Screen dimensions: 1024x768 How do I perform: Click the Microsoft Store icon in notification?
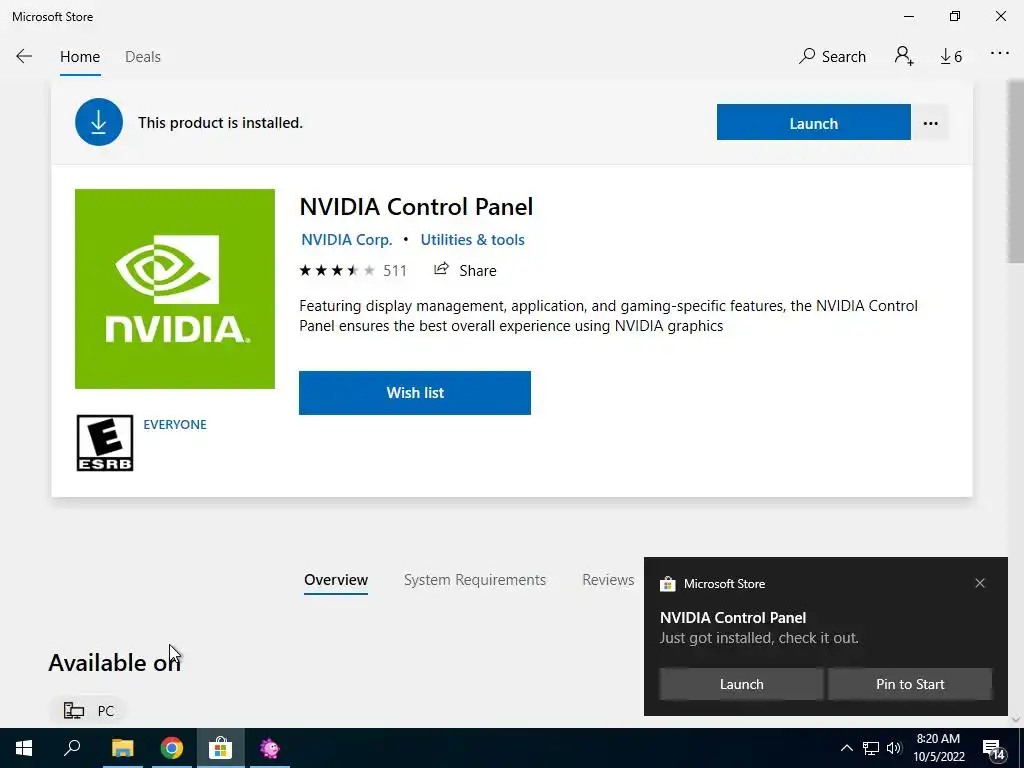[x=667, y=584]
